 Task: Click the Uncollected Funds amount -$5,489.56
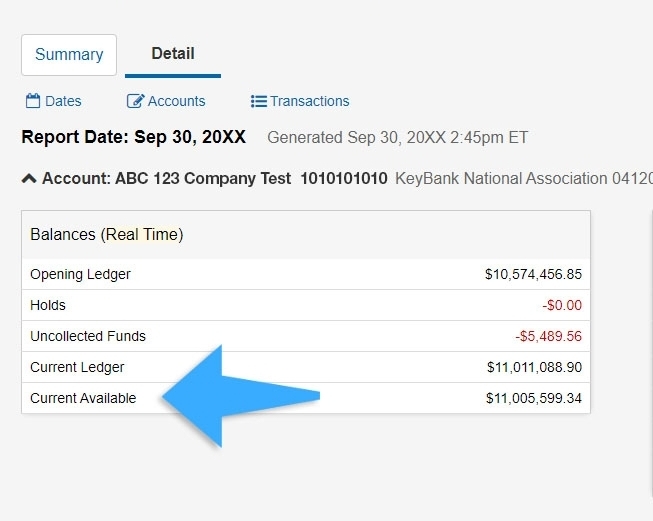(548, 336)
